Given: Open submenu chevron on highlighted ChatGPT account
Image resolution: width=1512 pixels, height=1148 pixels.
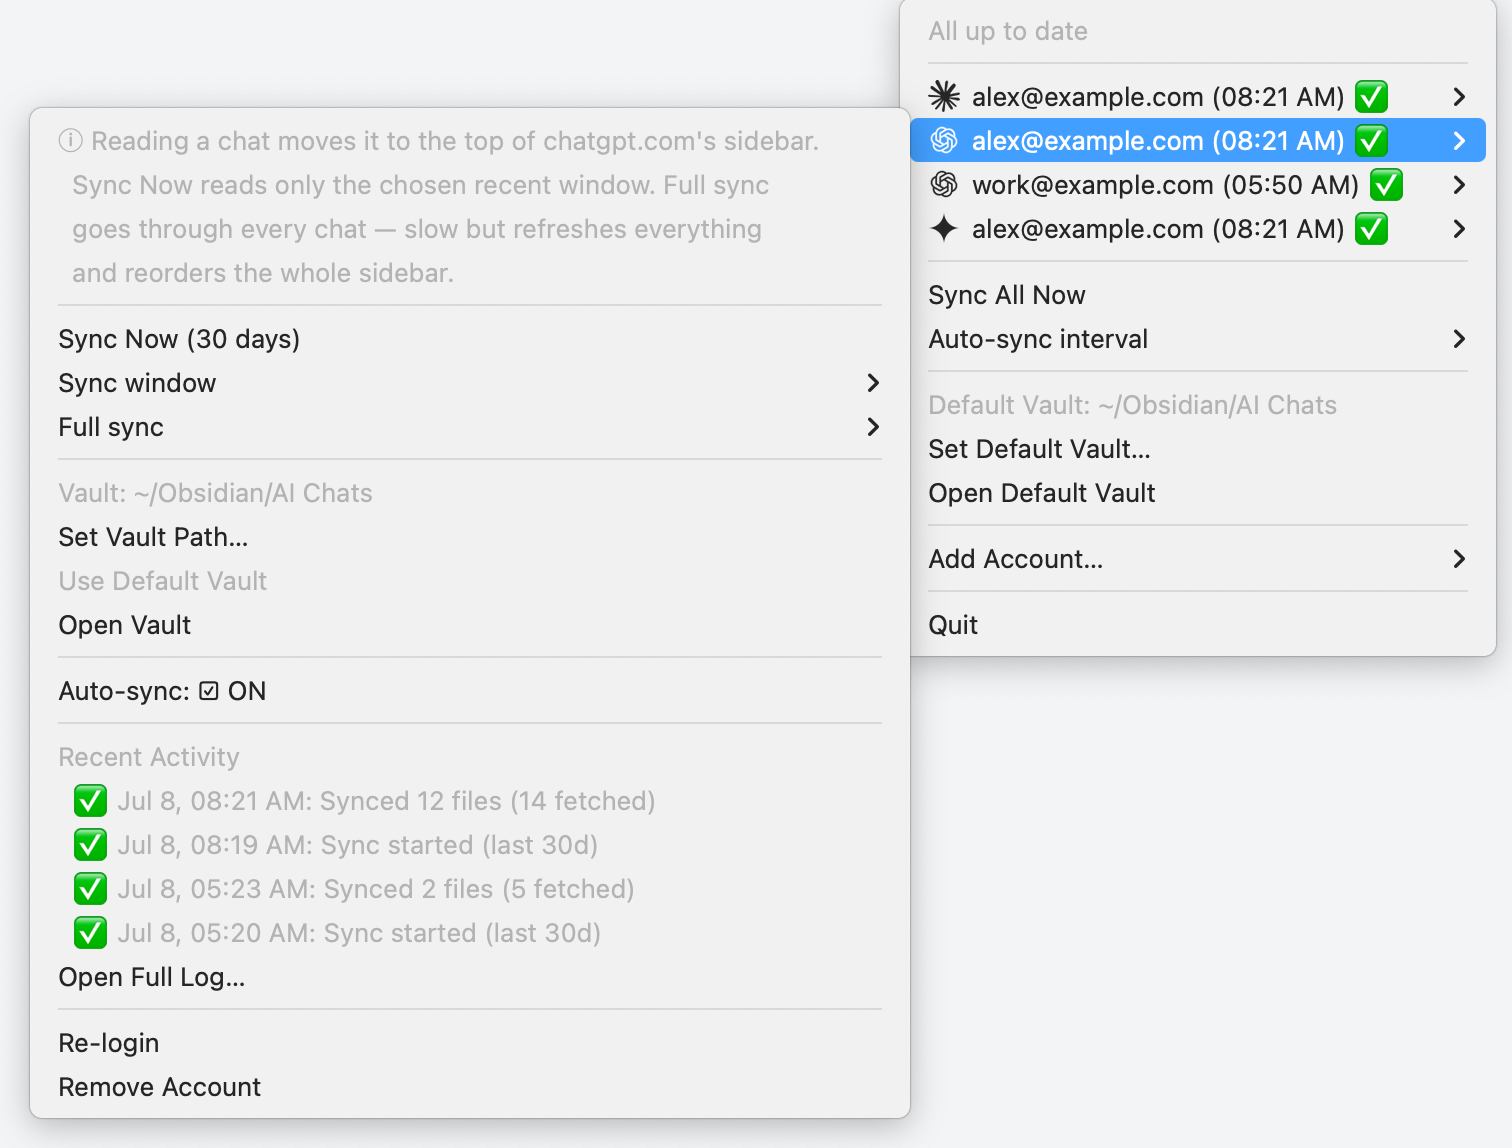Looking at the screenshot, I should point(1459,141).
